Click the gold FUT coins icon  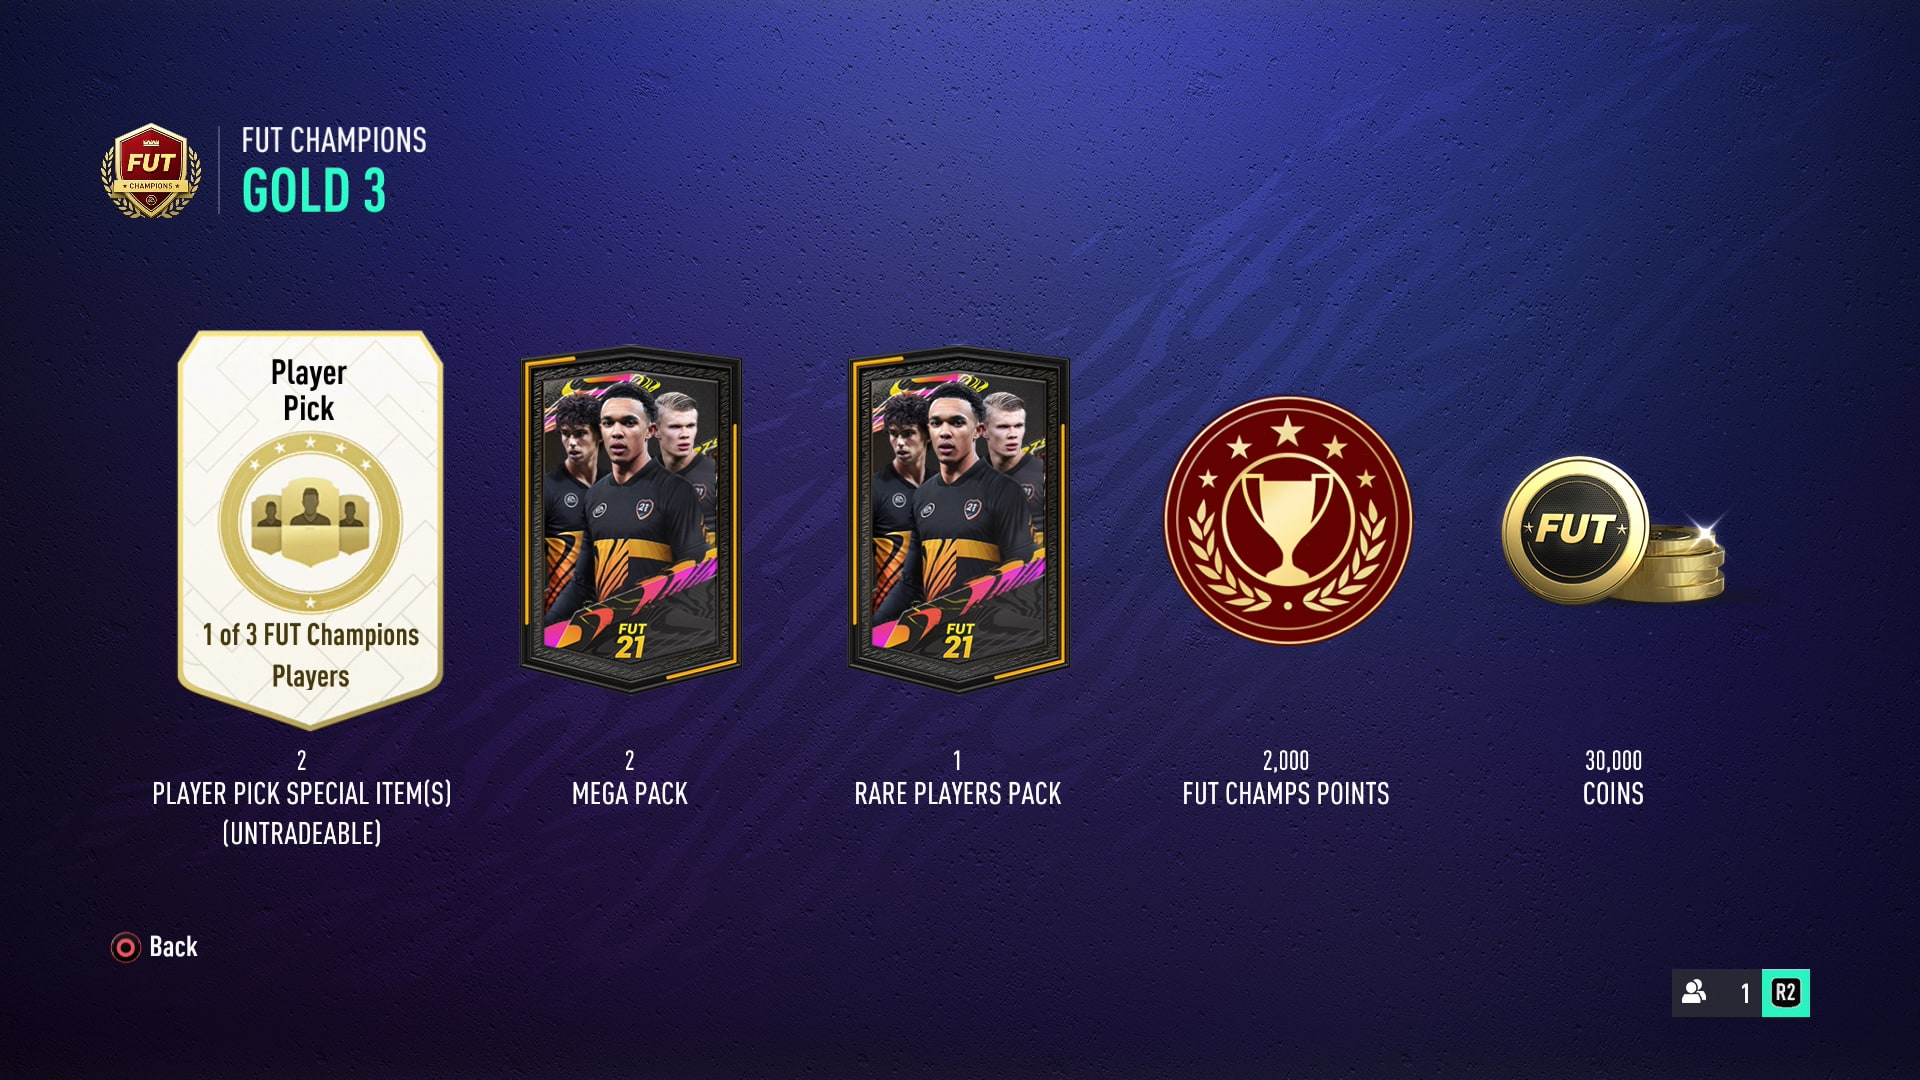[x=1613, y=531]
